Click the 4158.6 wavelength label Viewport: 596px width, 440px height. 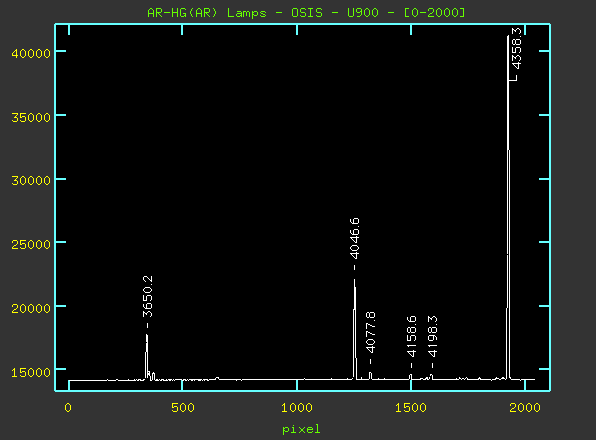click(x=411, y=336)
